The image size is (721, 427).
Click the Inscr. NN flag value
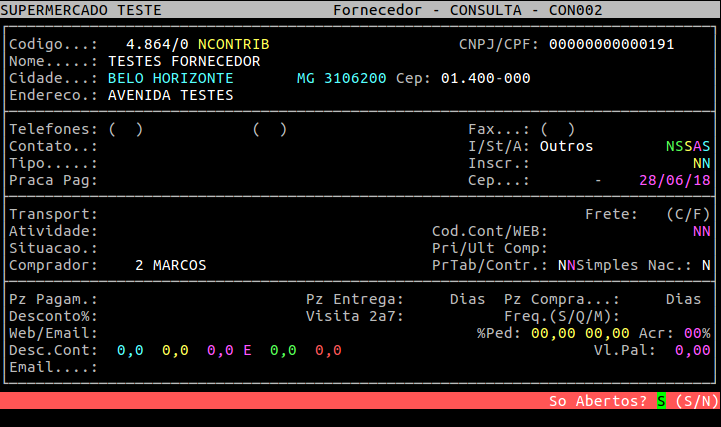coord(701,163)
